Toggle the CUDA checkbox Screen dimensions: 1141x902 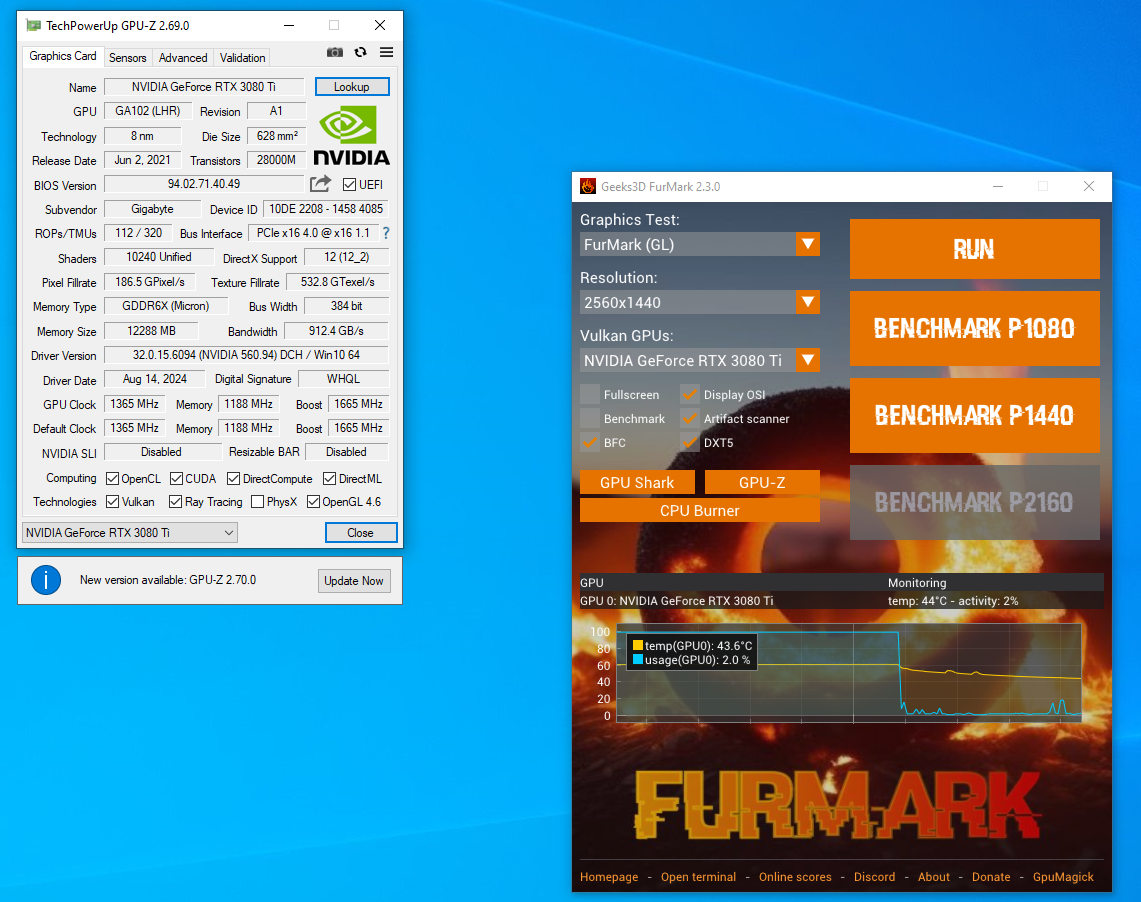(176, 479)
